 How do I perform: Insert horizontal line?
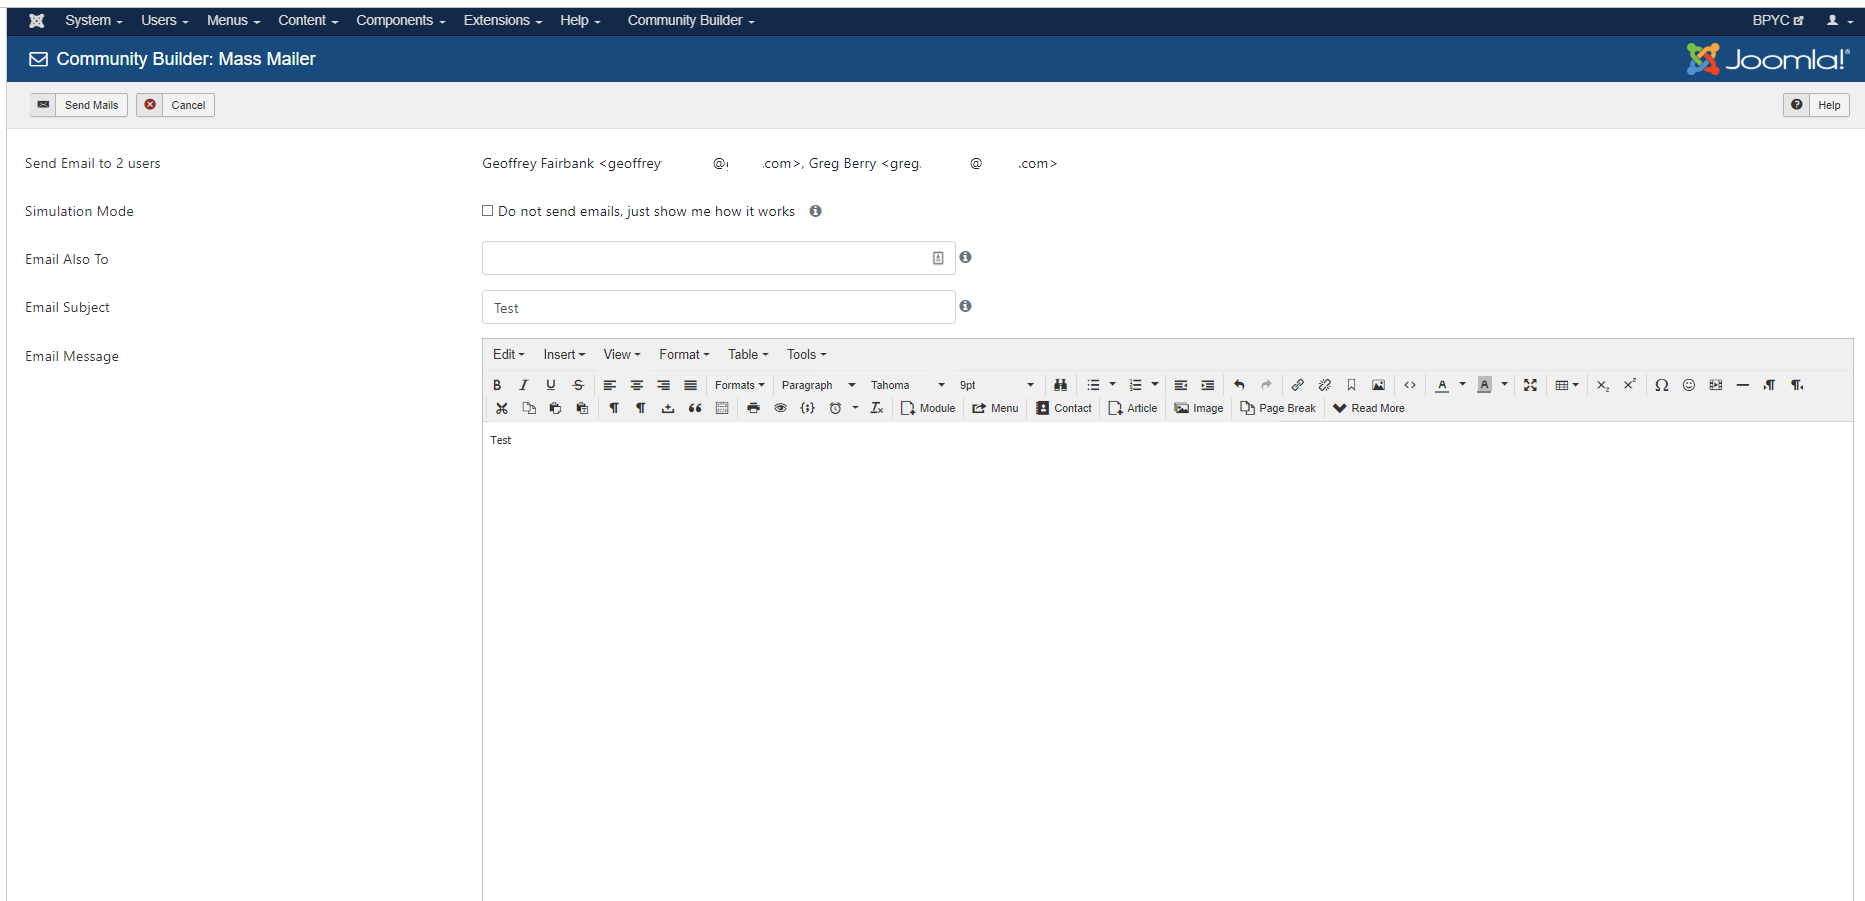[1743, 385]
